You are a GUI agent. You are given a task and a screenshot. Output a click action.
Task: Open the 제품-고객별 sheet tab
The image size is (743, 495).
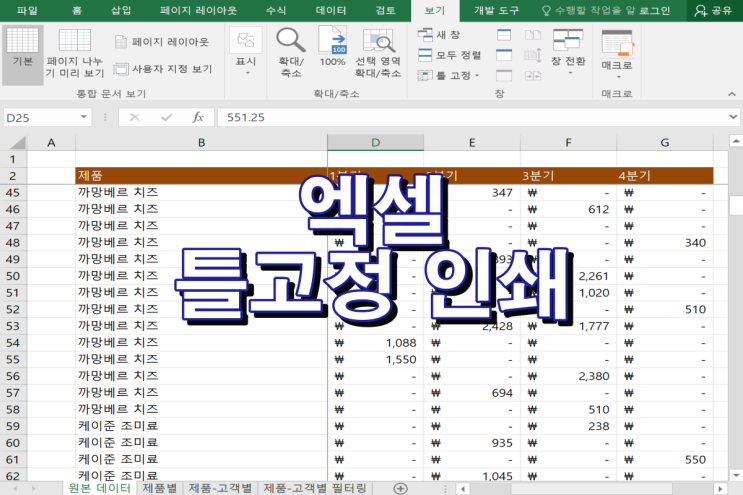coord(220,488)
